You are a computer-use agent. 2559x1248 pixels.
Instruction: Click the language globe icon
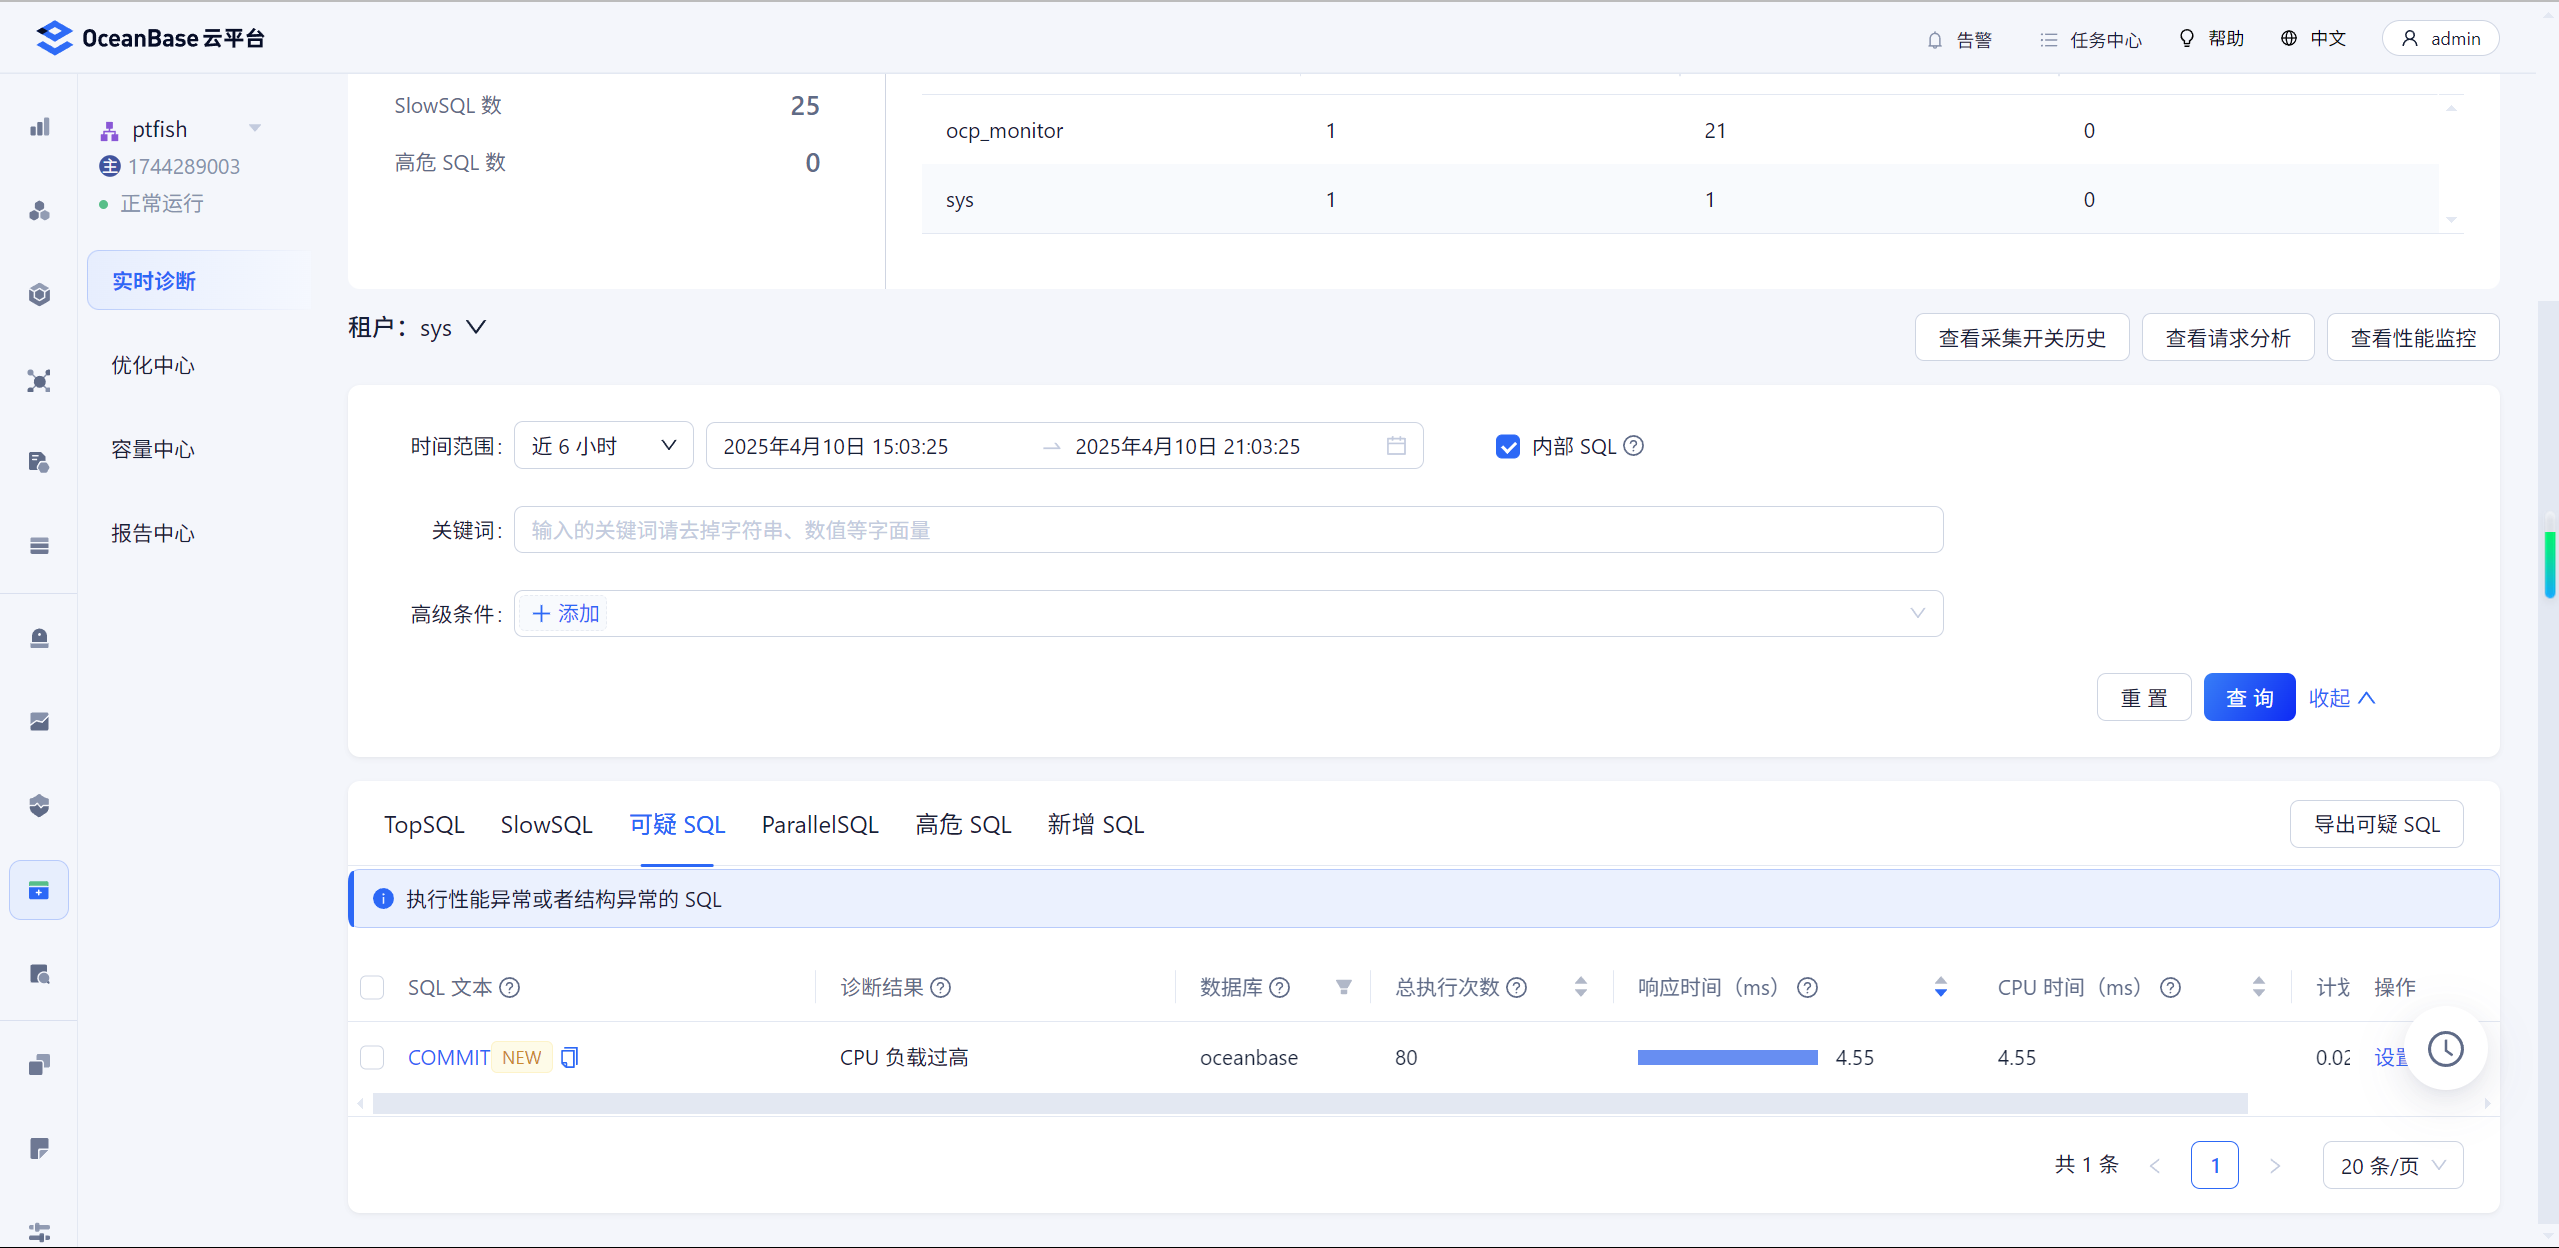pyautogui.click(x=2289, y=39)
